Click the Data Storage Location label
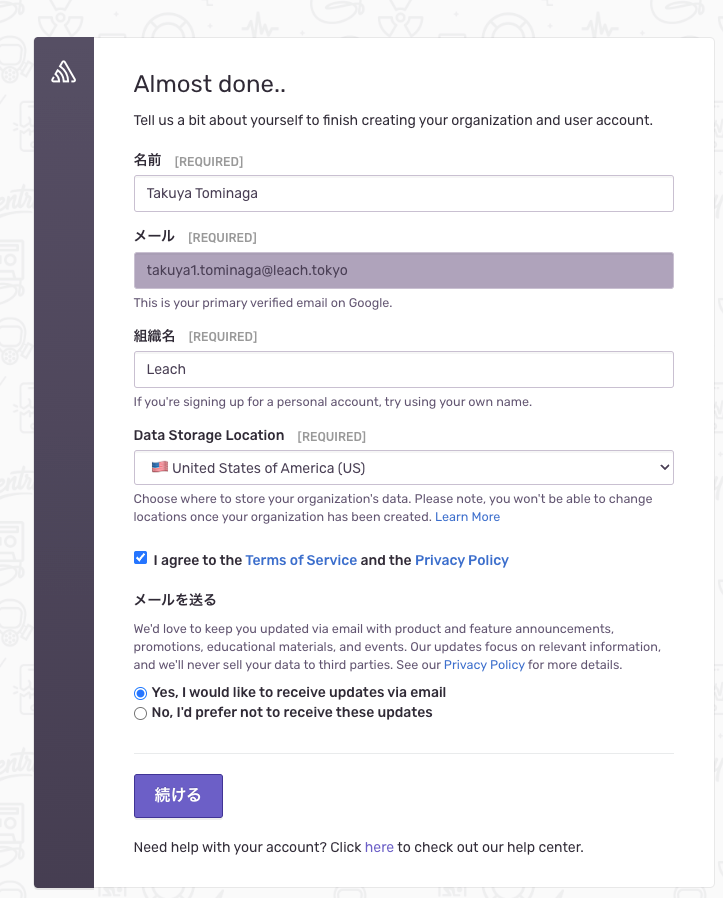This screenshot has width=723, height=898. [x=208, y=435]
